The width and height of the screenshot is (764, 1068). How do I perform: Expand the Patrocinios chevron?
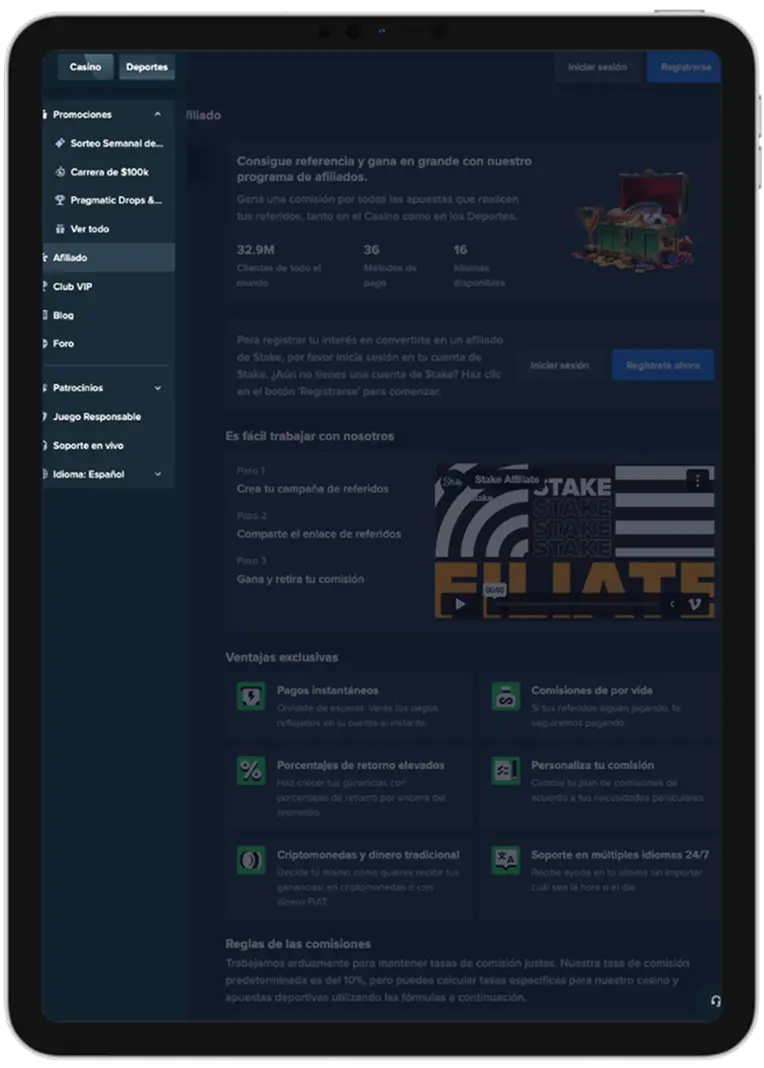(x=158, y=388)
